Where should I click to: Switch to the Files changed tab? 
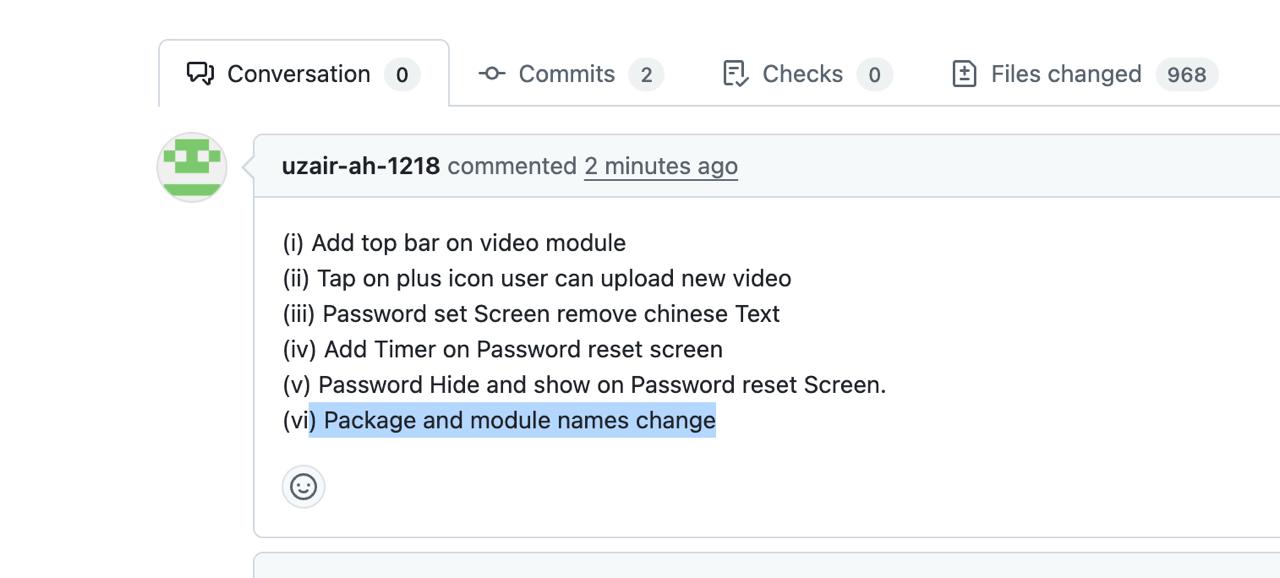point(1065,74)
